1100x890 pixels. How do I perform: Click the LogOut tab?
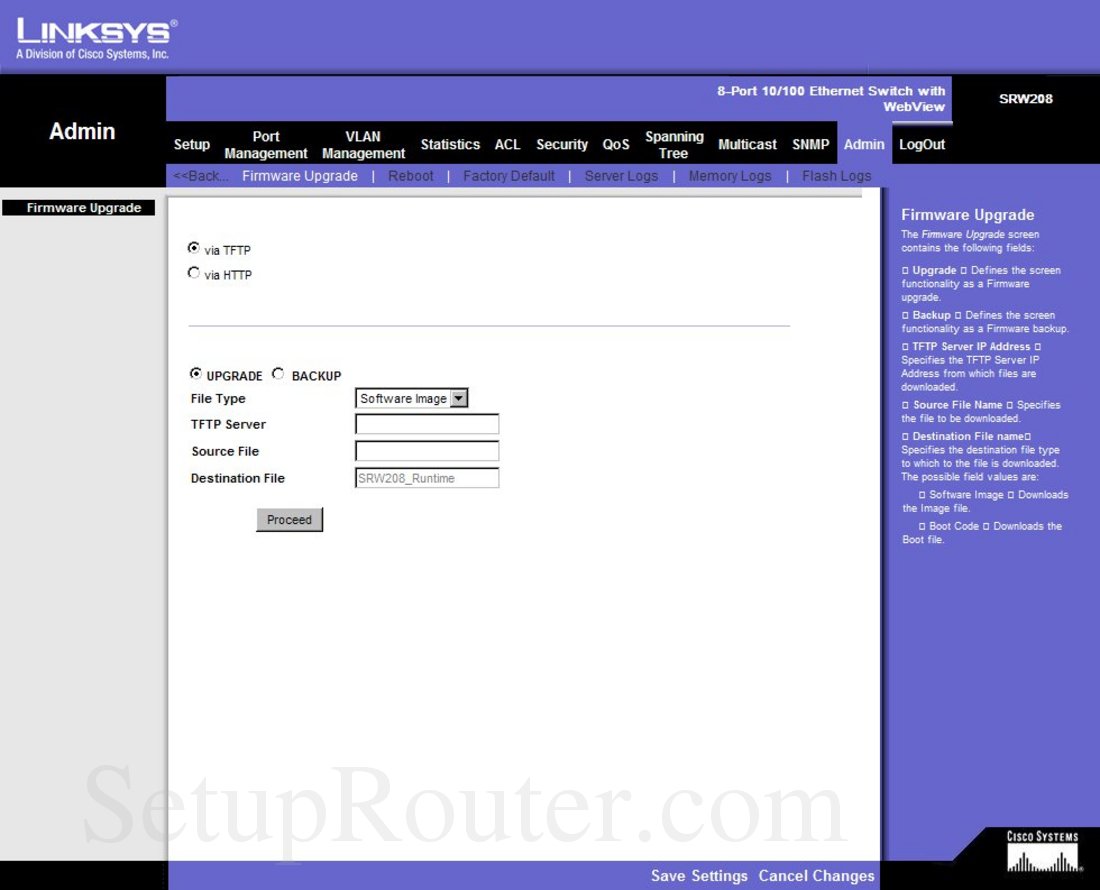922,144
